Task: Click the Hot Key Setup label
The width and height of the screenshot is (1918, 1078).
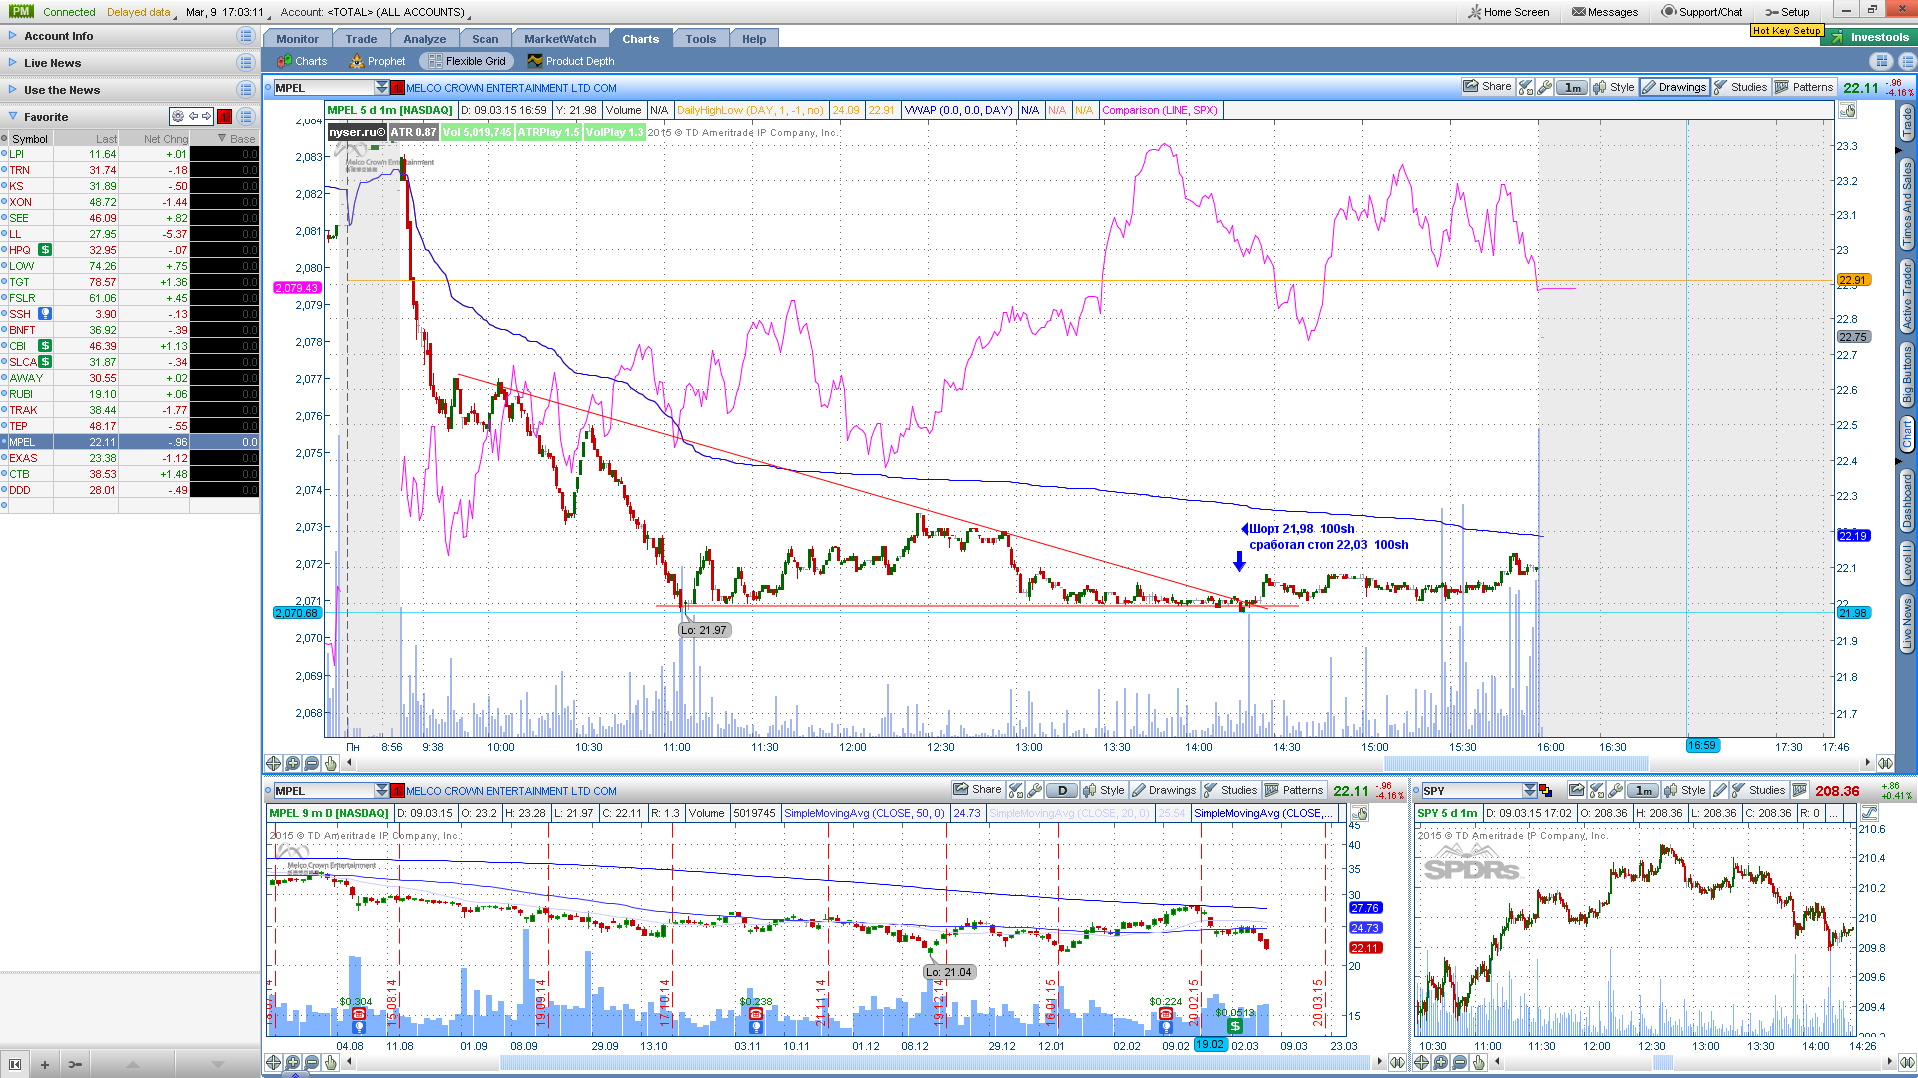Action: tap(1786, 31)
